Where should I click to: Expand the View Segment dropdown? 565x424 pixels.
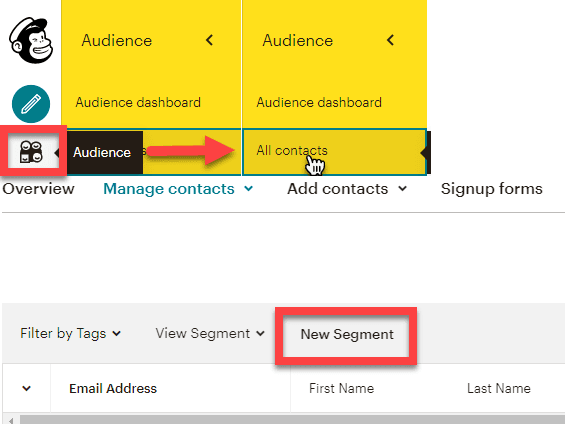[x=210, y=334]
